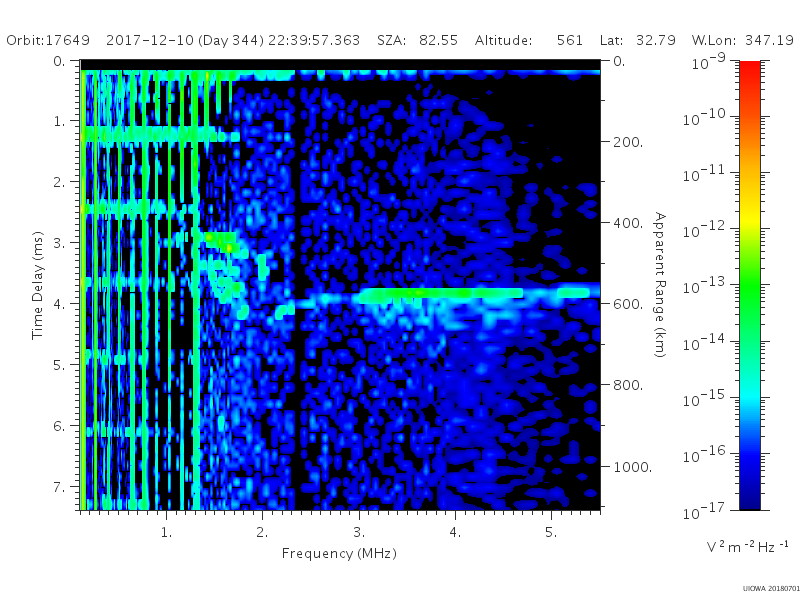
Task: Click the 200. apparent range tick label
Action: pyautogui.click(x=628, y=142)
